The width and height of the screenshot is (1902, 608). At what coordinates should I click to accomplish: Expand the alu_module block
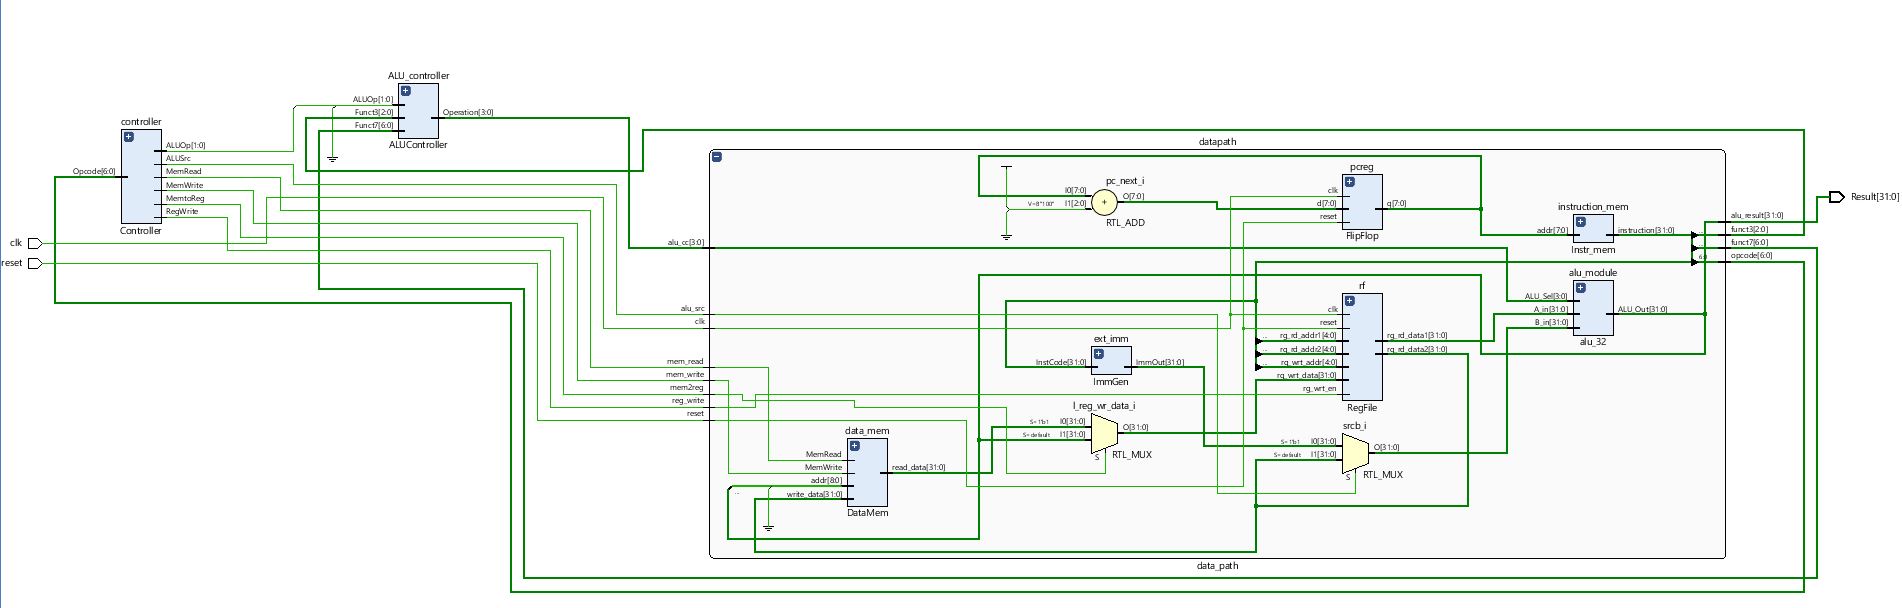click(1581, 288)
